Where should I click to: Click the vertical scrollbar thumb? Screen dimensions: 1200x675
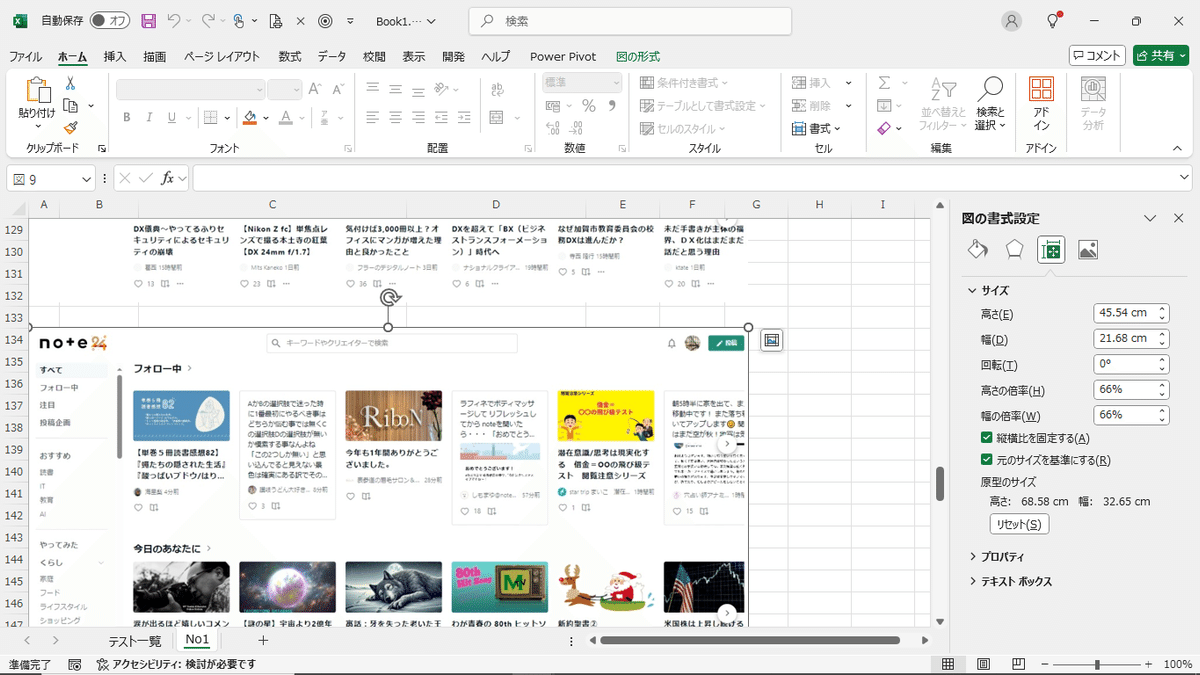(x=940, y=484)
